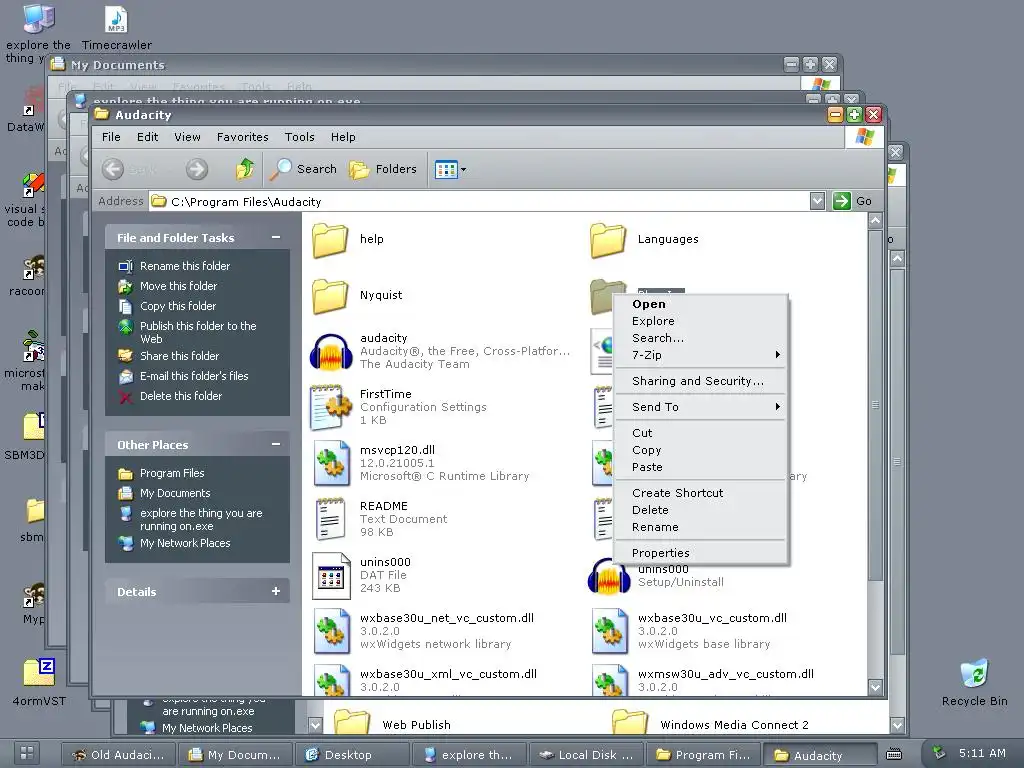Choose Rename in context menu
The width and height of the screenshot is (1024, 768).
[x=701, y=527]
